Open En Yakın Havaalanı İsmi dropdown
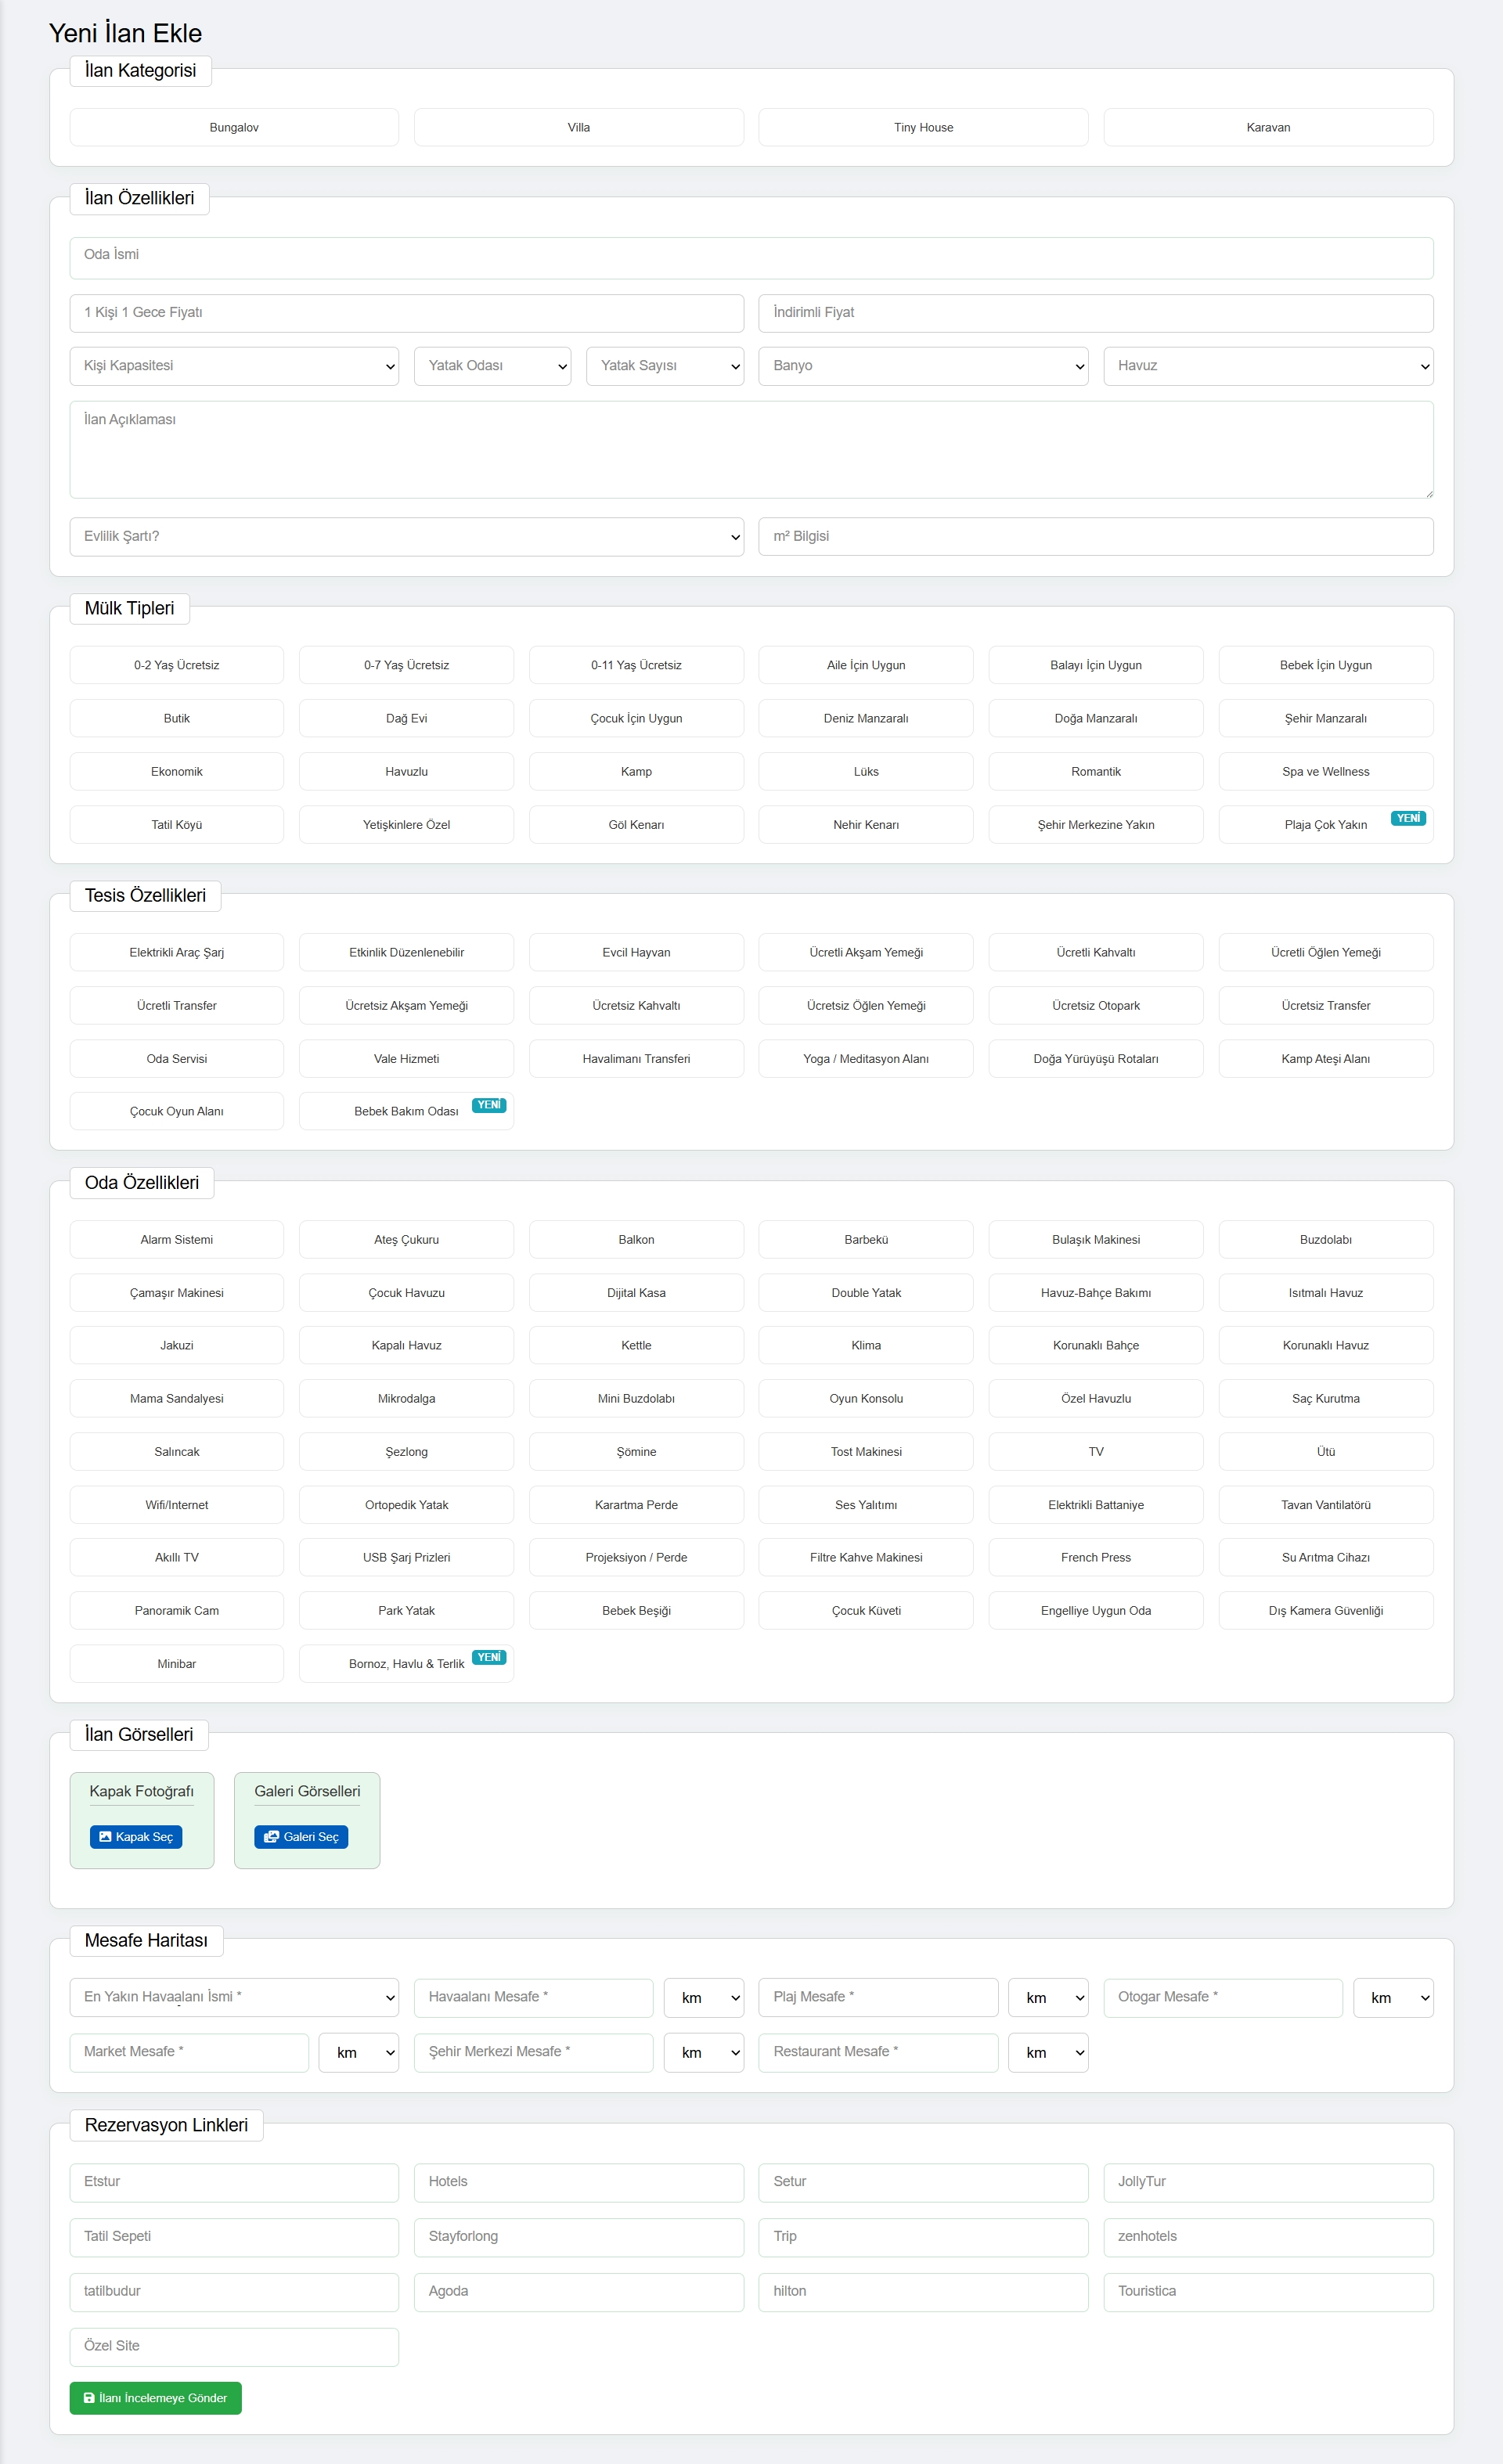This screenshot has width=1503, height=2464. pos(234,1997)
